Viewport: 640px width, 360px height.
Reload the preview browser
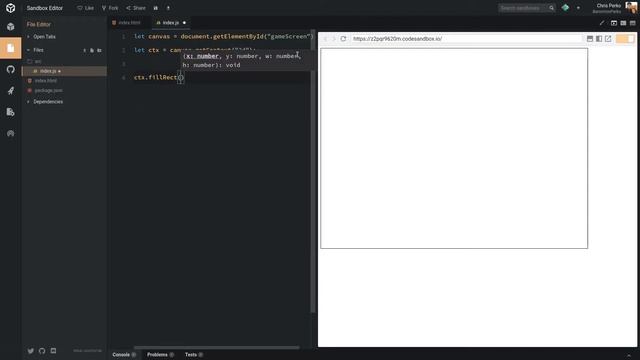click(343, 39)
